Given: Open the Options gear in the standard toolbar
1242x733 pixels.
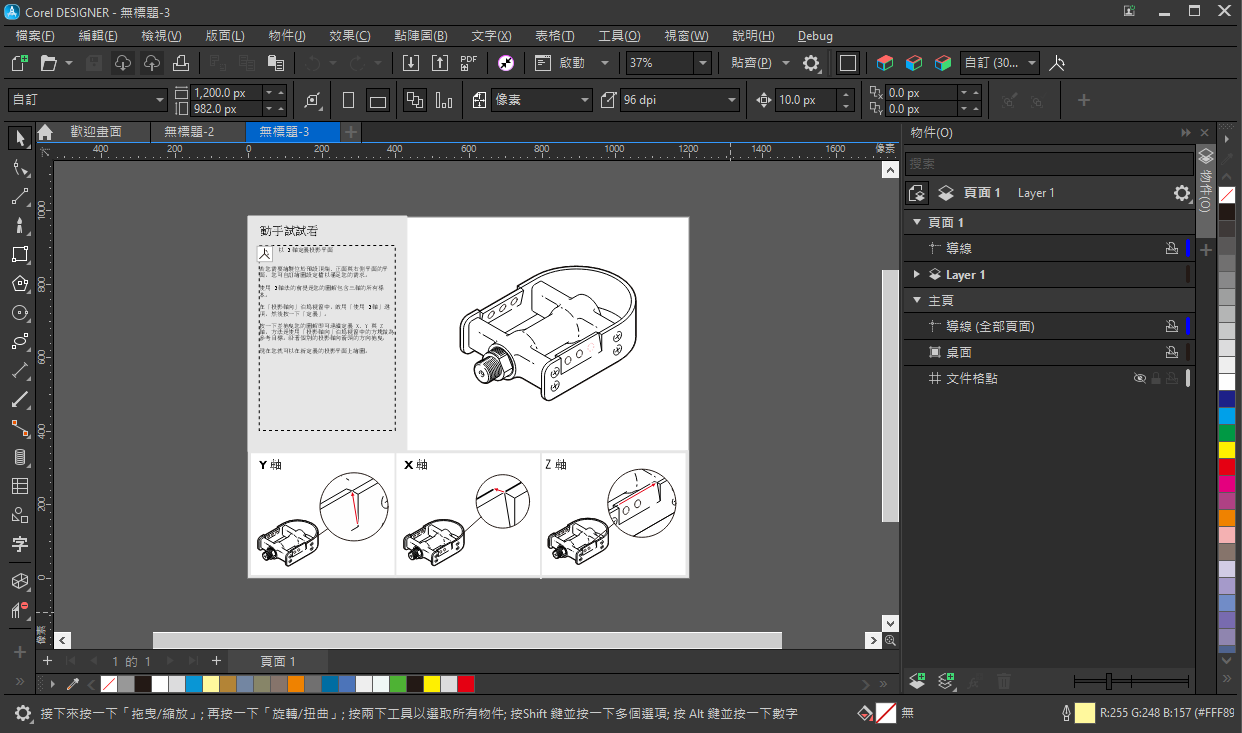Looking at the screenshot, I should coord(811,63).
